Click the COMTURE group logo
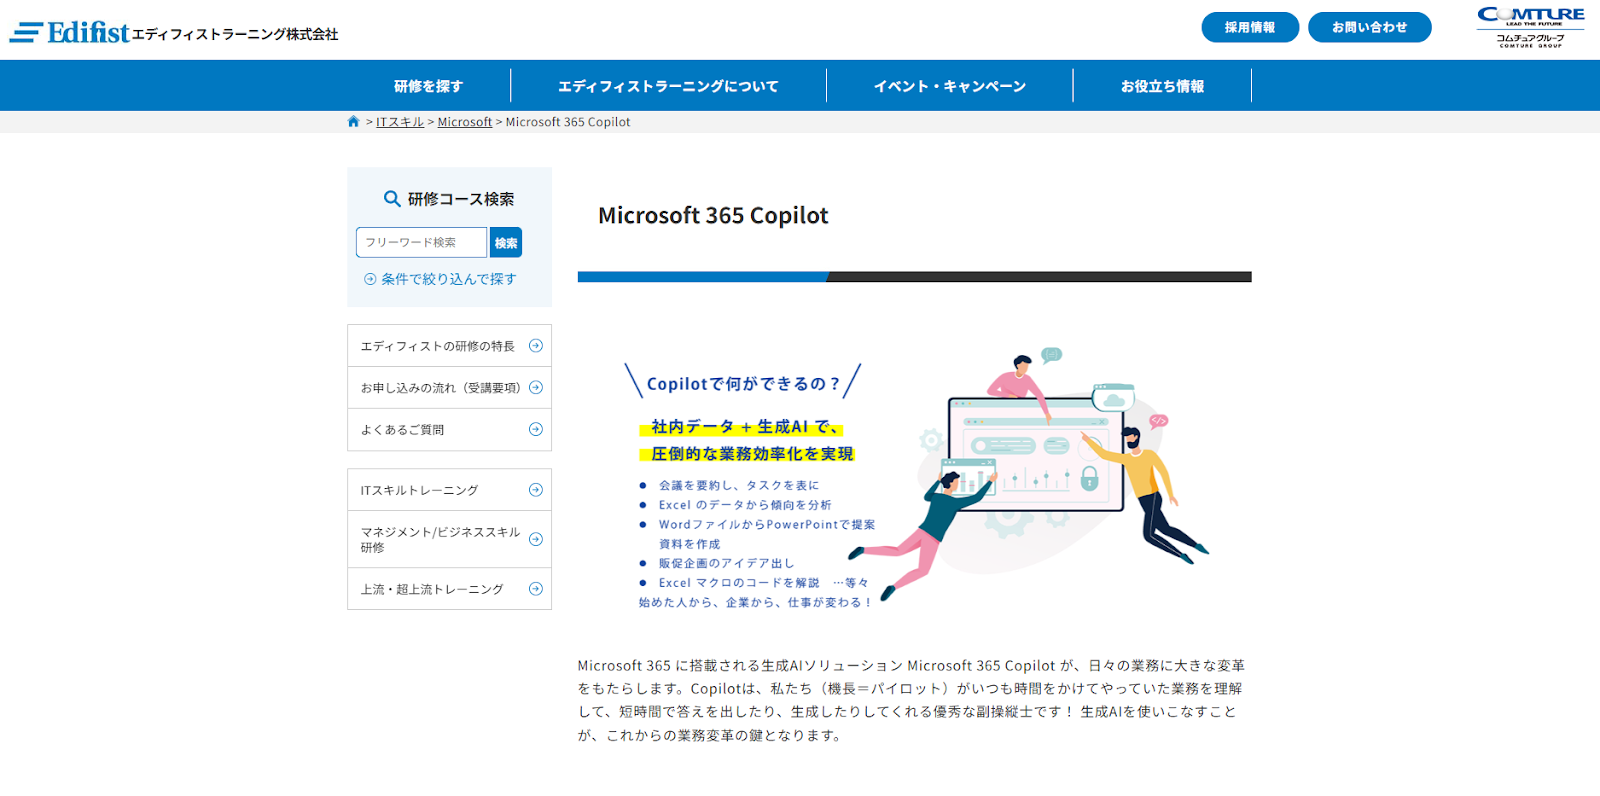 tap(1530, 27)
